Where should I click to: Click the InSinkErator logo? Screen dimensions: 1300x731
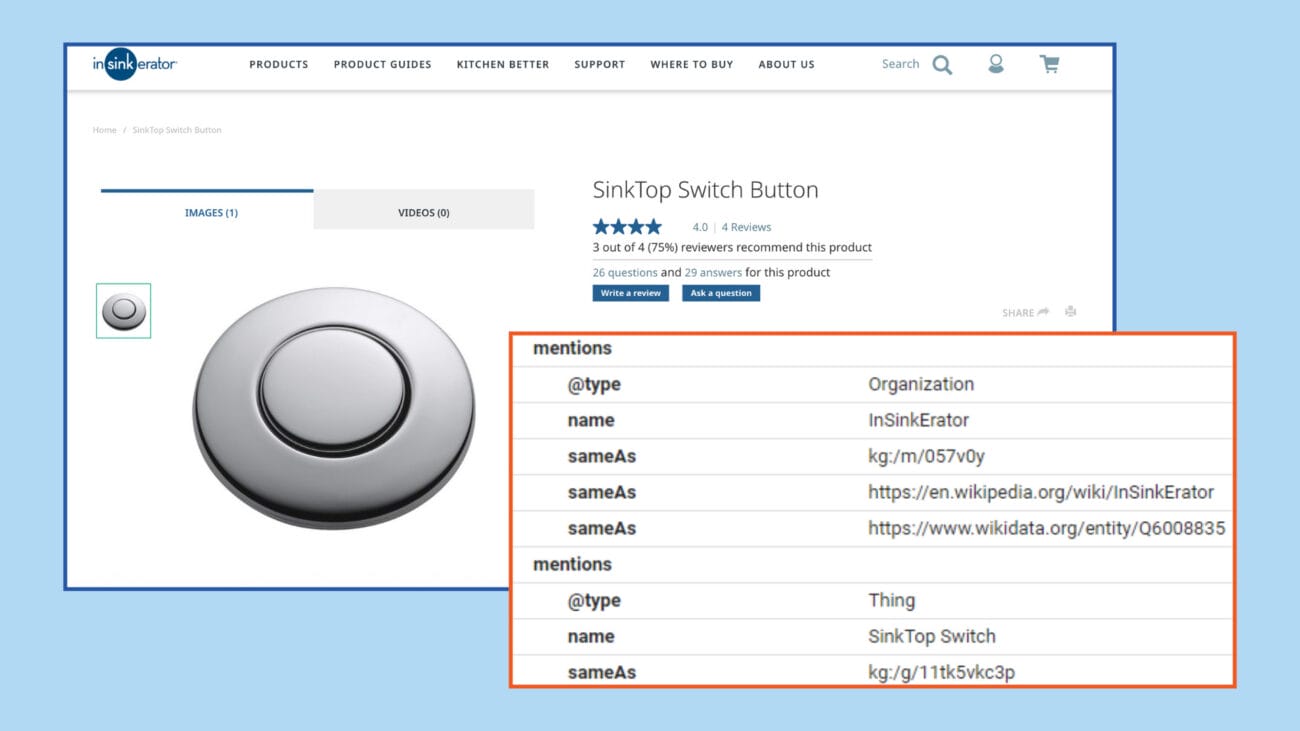pos(133,63)
